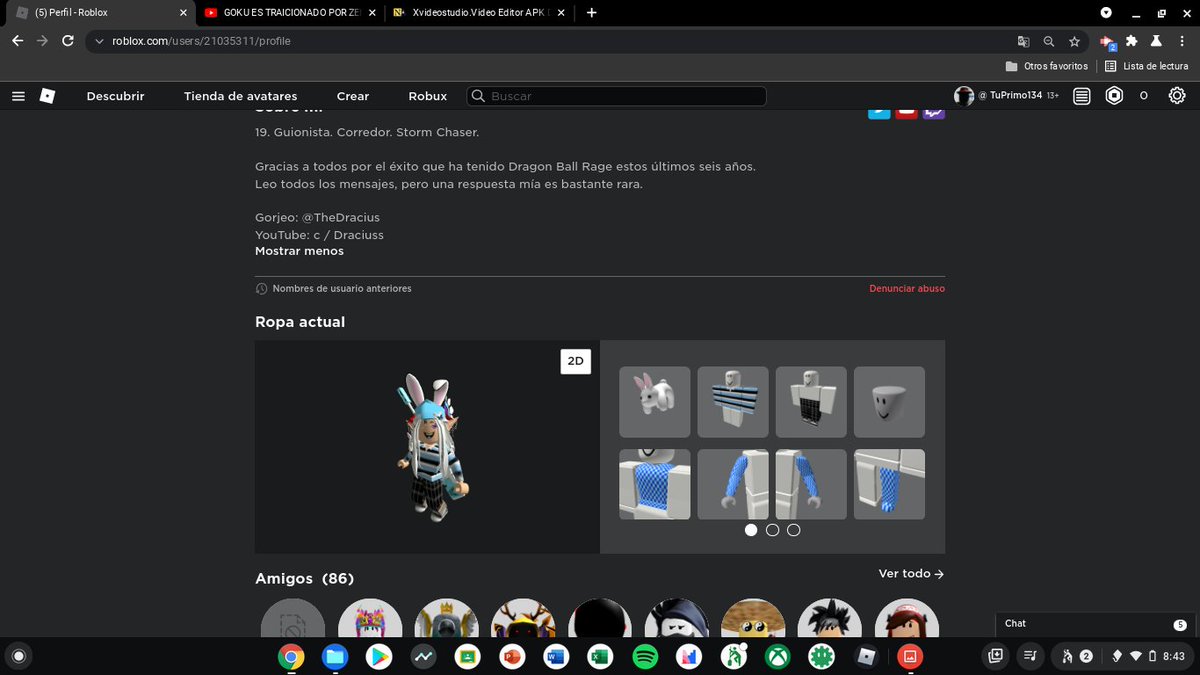Open the Roblox notifications feed icon
This screenshot has width=1200, height=675.
point(1082,96)
